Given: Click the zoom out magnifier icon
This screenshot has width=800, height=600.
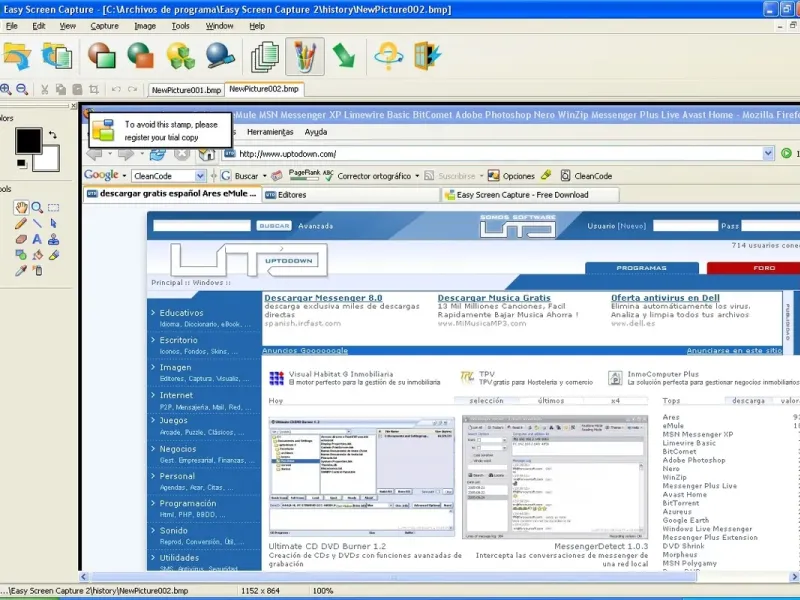Looking at the screenshot, I should [22, 89].
